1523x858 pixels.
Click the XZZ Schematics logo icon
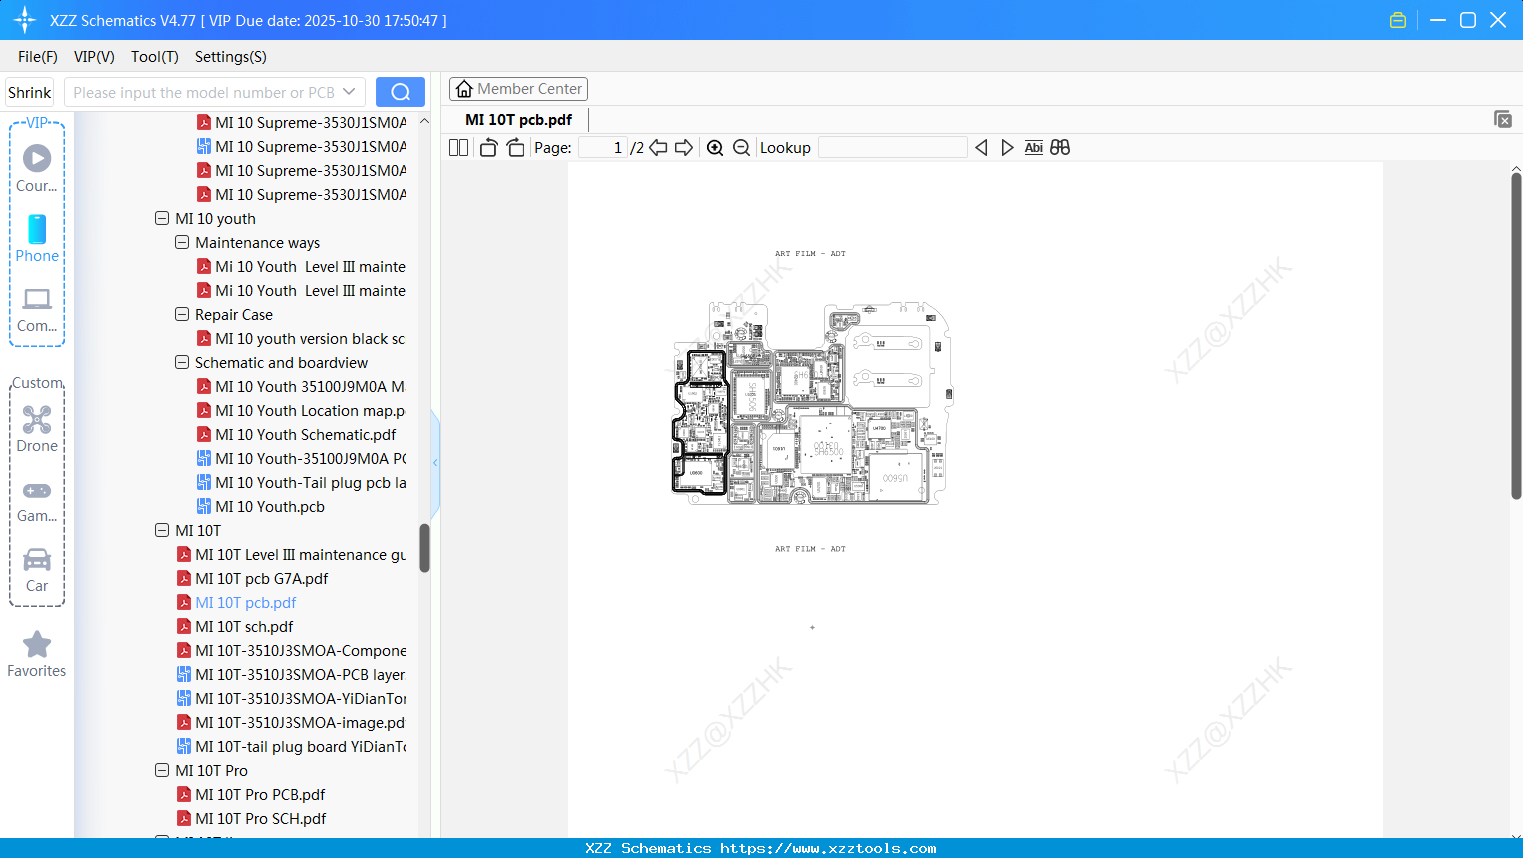(x=25, y=20)
